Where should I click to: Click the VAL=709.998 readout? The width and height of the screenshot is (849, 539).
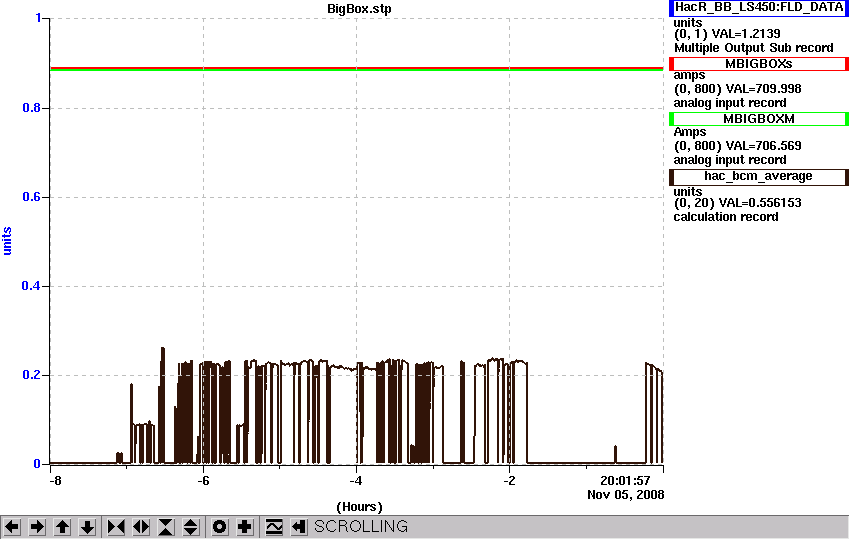pyautogui.click(x=763, y=89)
